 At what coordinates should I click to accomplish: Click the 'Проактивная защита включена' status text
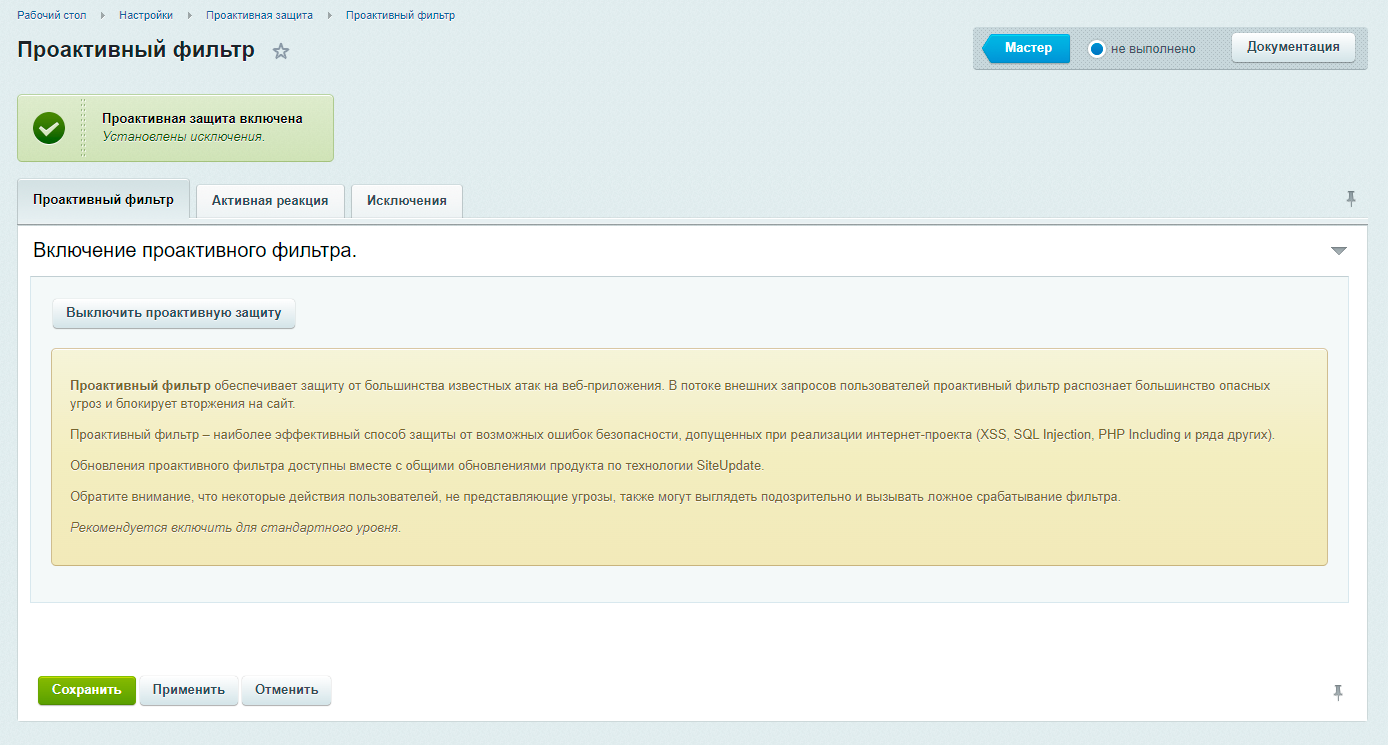click(202, 119)
